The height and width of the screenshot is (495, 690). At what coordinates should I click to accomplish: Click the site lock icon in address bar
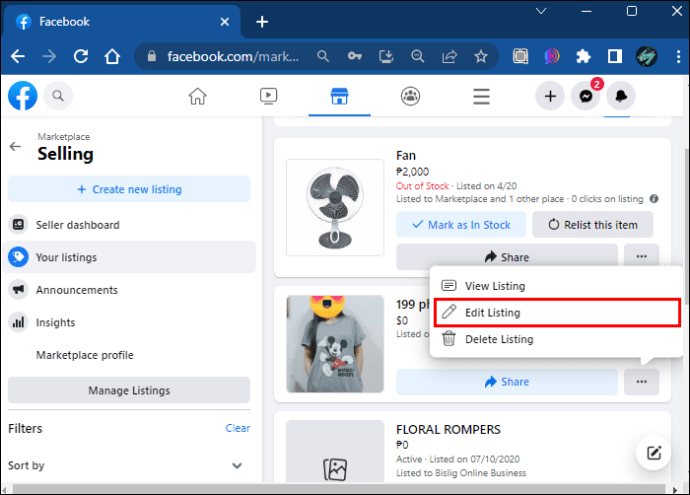(152, 56)
